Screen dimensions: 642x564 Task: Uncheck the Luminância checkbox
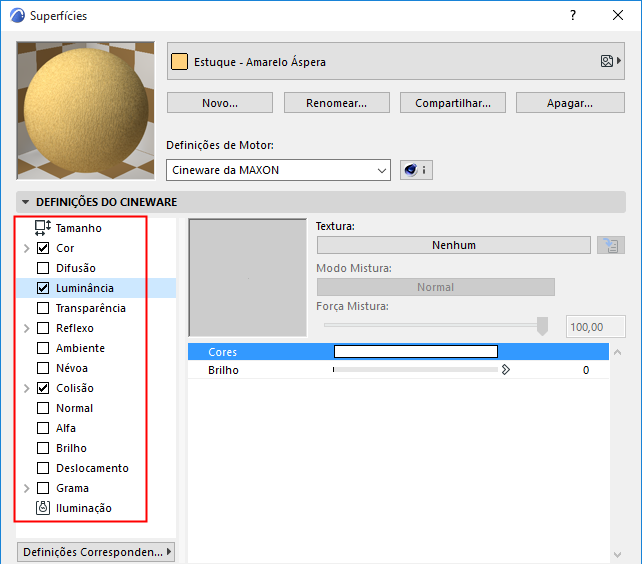coord(43,288)
